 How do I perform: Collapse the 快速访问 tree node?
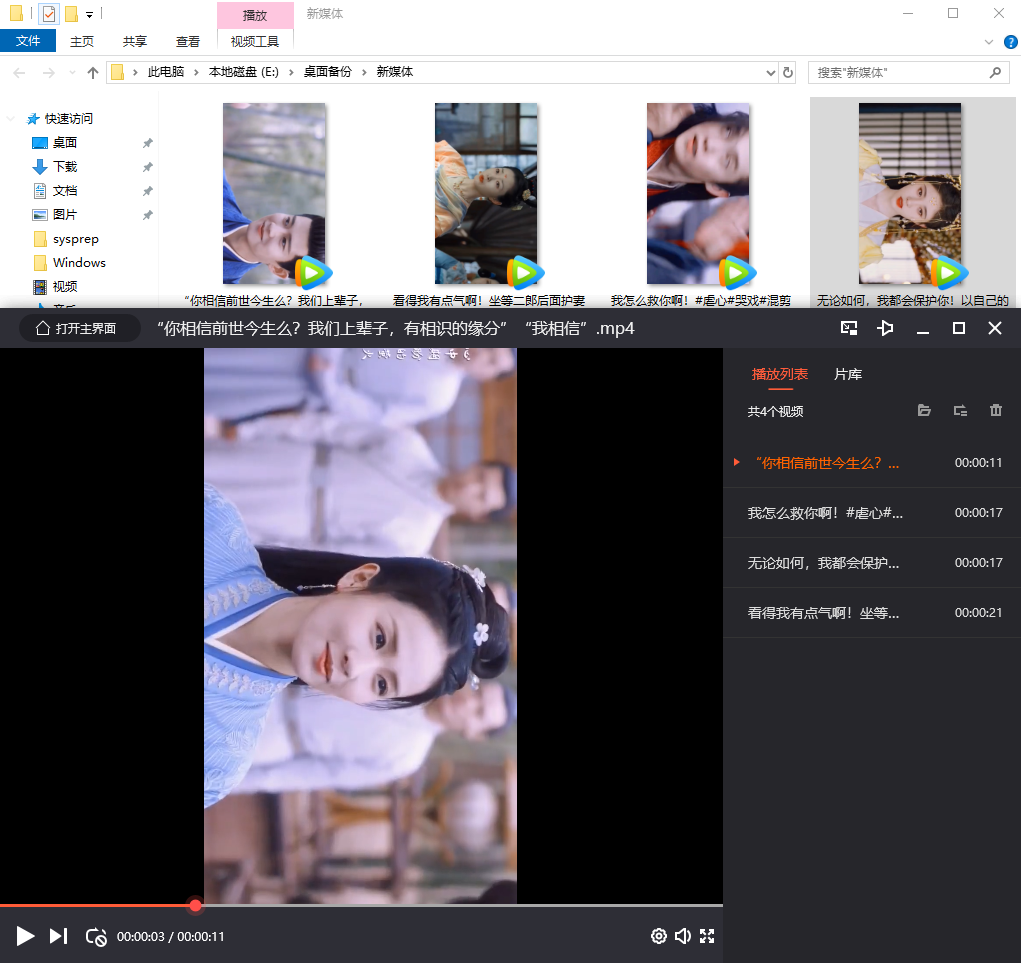(x=11, y=119)
